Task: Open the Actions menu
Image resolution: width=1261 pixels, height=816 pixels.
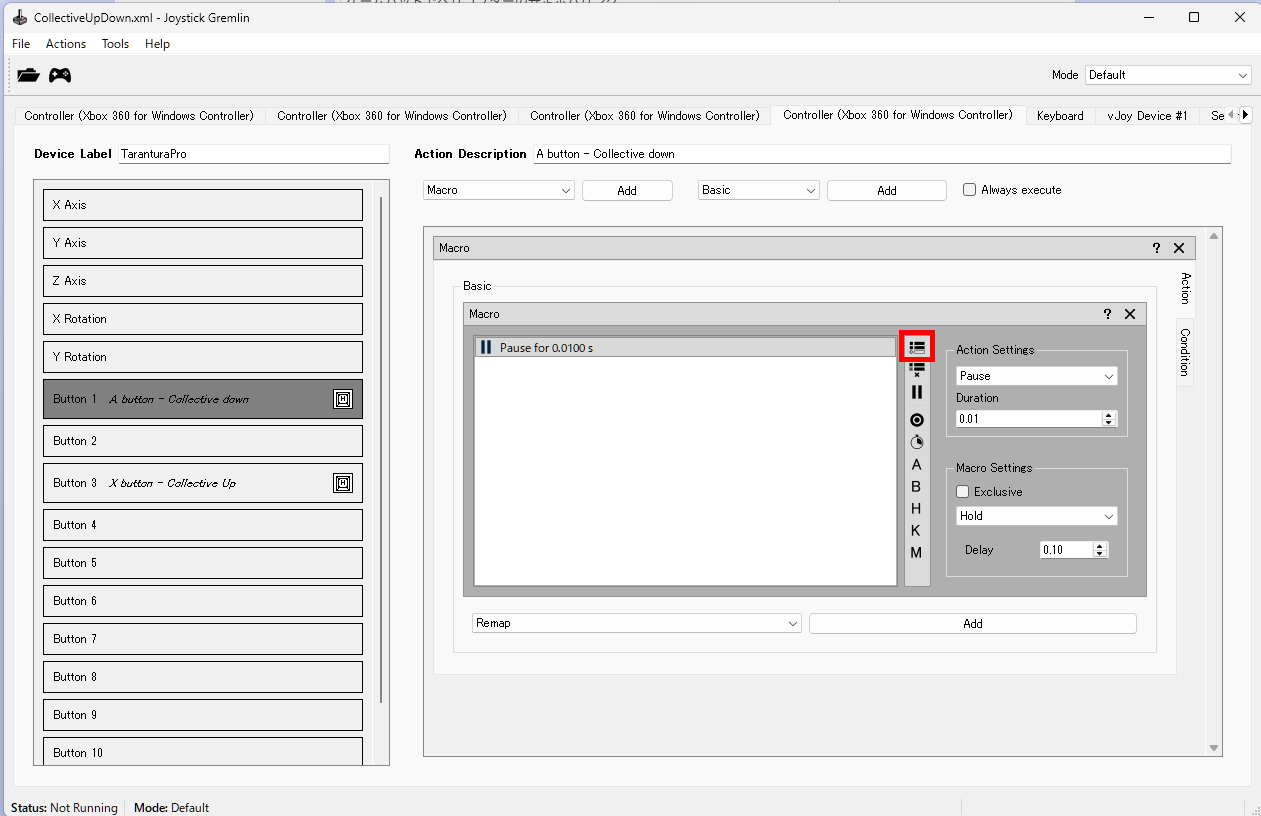Action: tap(66, 44)
